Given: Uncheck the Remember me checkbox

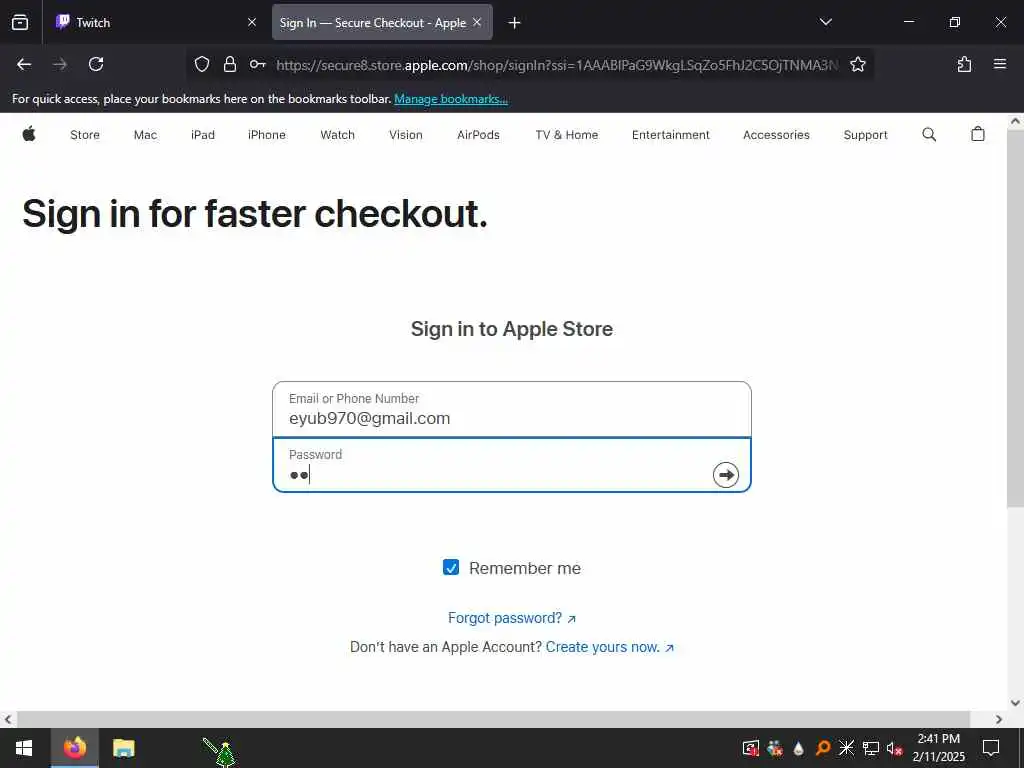Looking at the screenshot, I should [x=451, y=567].
